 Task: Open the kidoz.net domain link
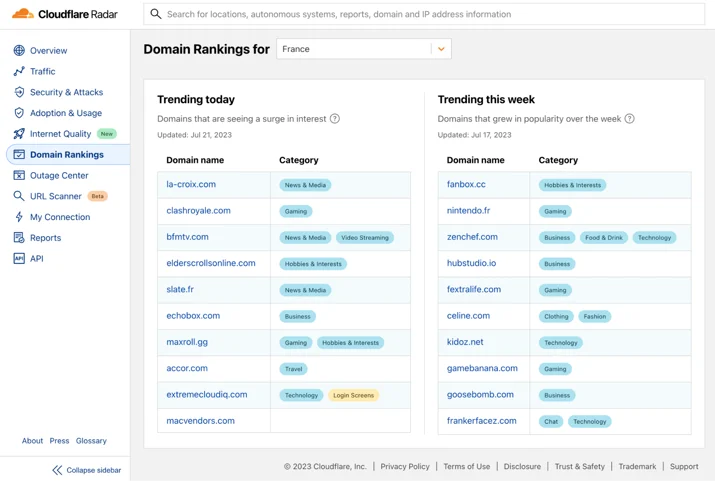coord(465,342)
